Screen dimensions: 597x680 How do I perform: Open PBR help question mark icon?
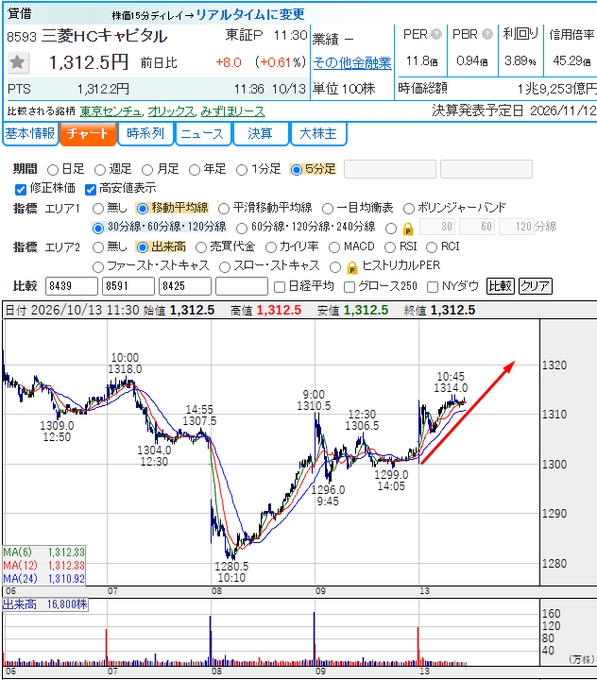tap(487, 34)
